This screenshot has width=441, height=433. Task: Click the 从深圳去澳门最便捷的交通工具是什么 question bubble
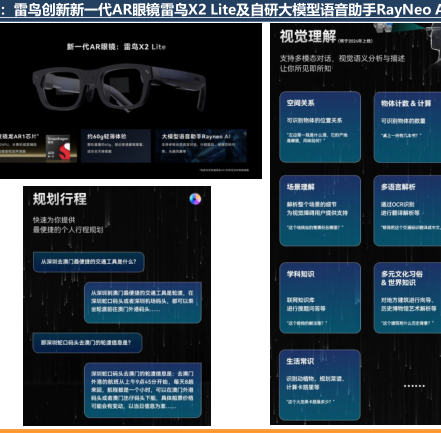tap(89, 262)
